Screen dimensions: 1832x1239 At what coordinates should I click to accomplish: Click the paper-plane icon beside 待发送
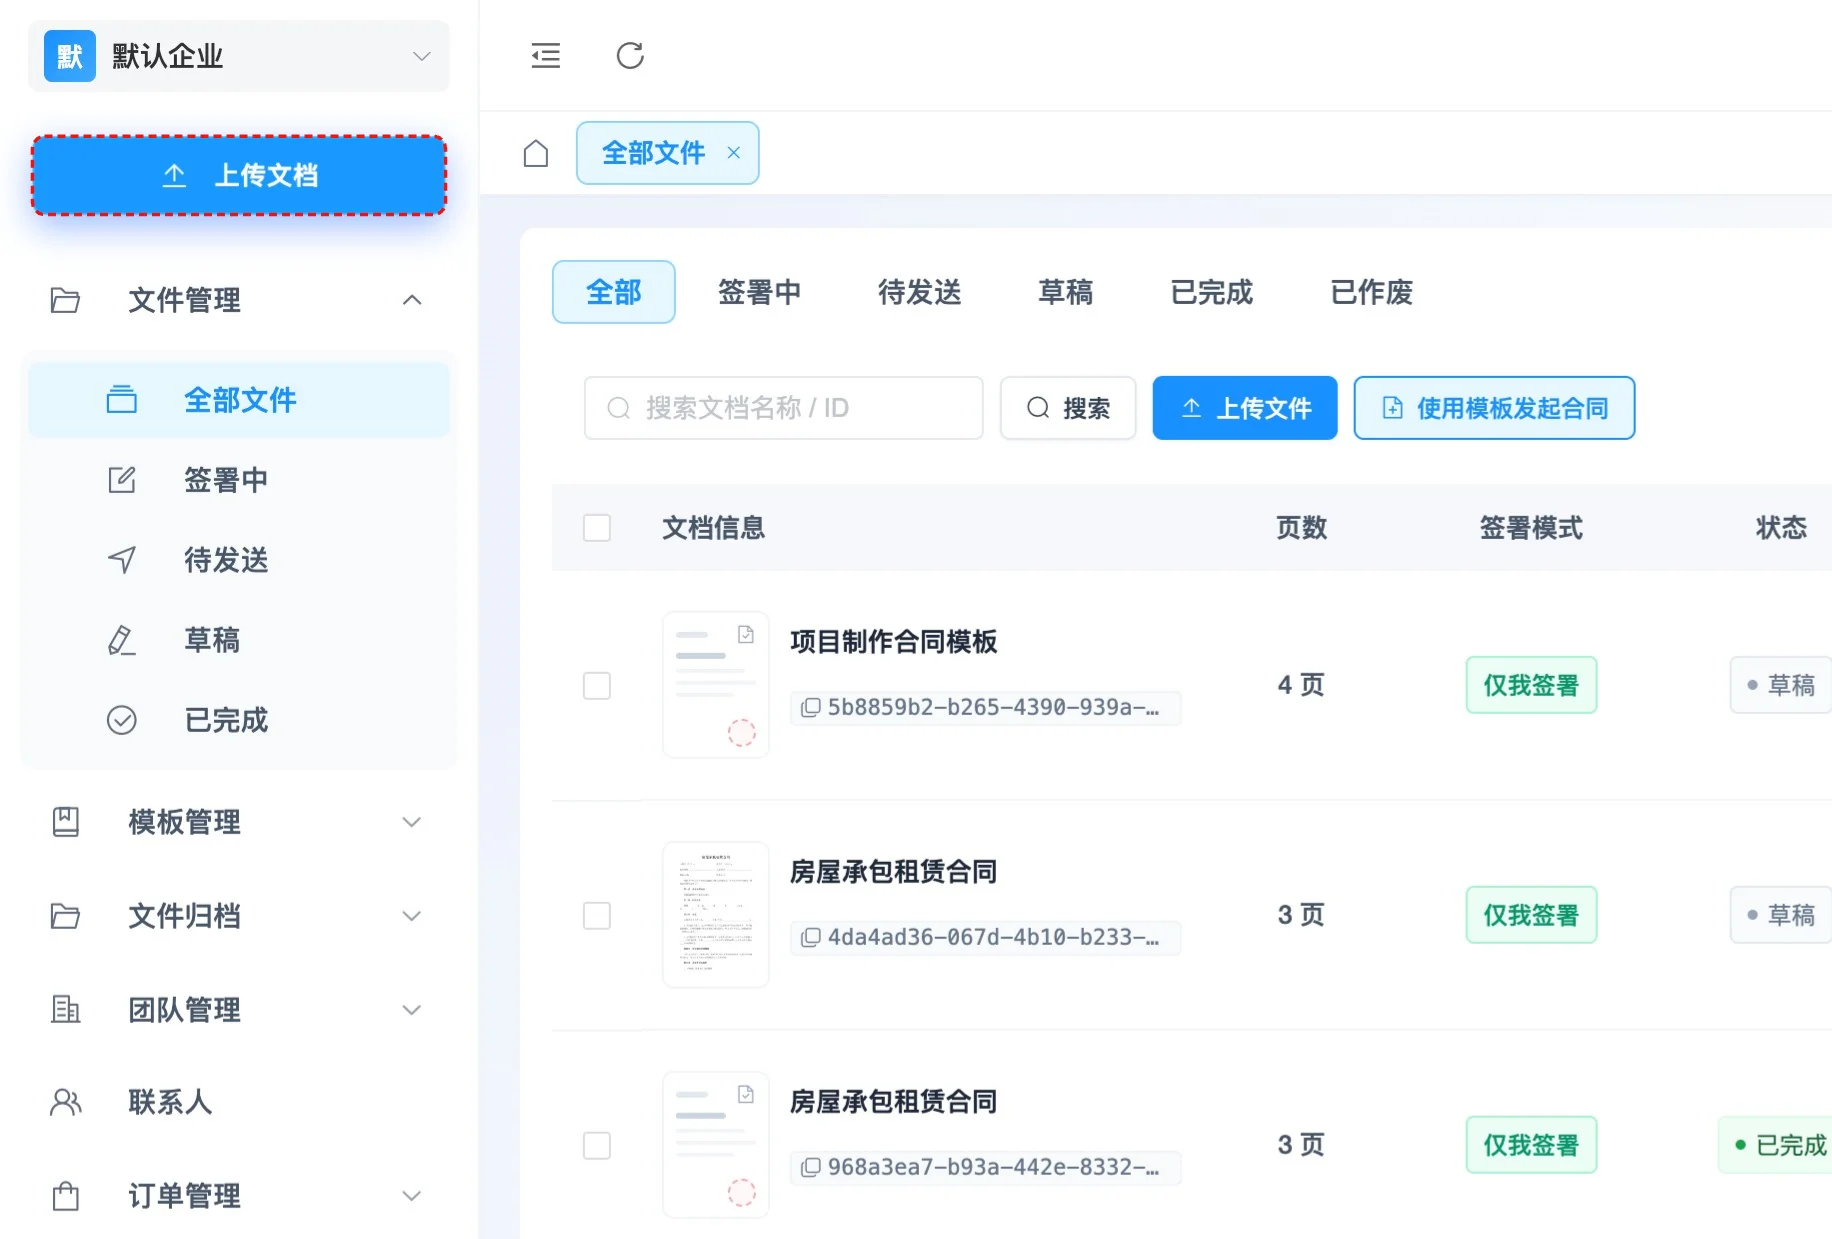122,560
